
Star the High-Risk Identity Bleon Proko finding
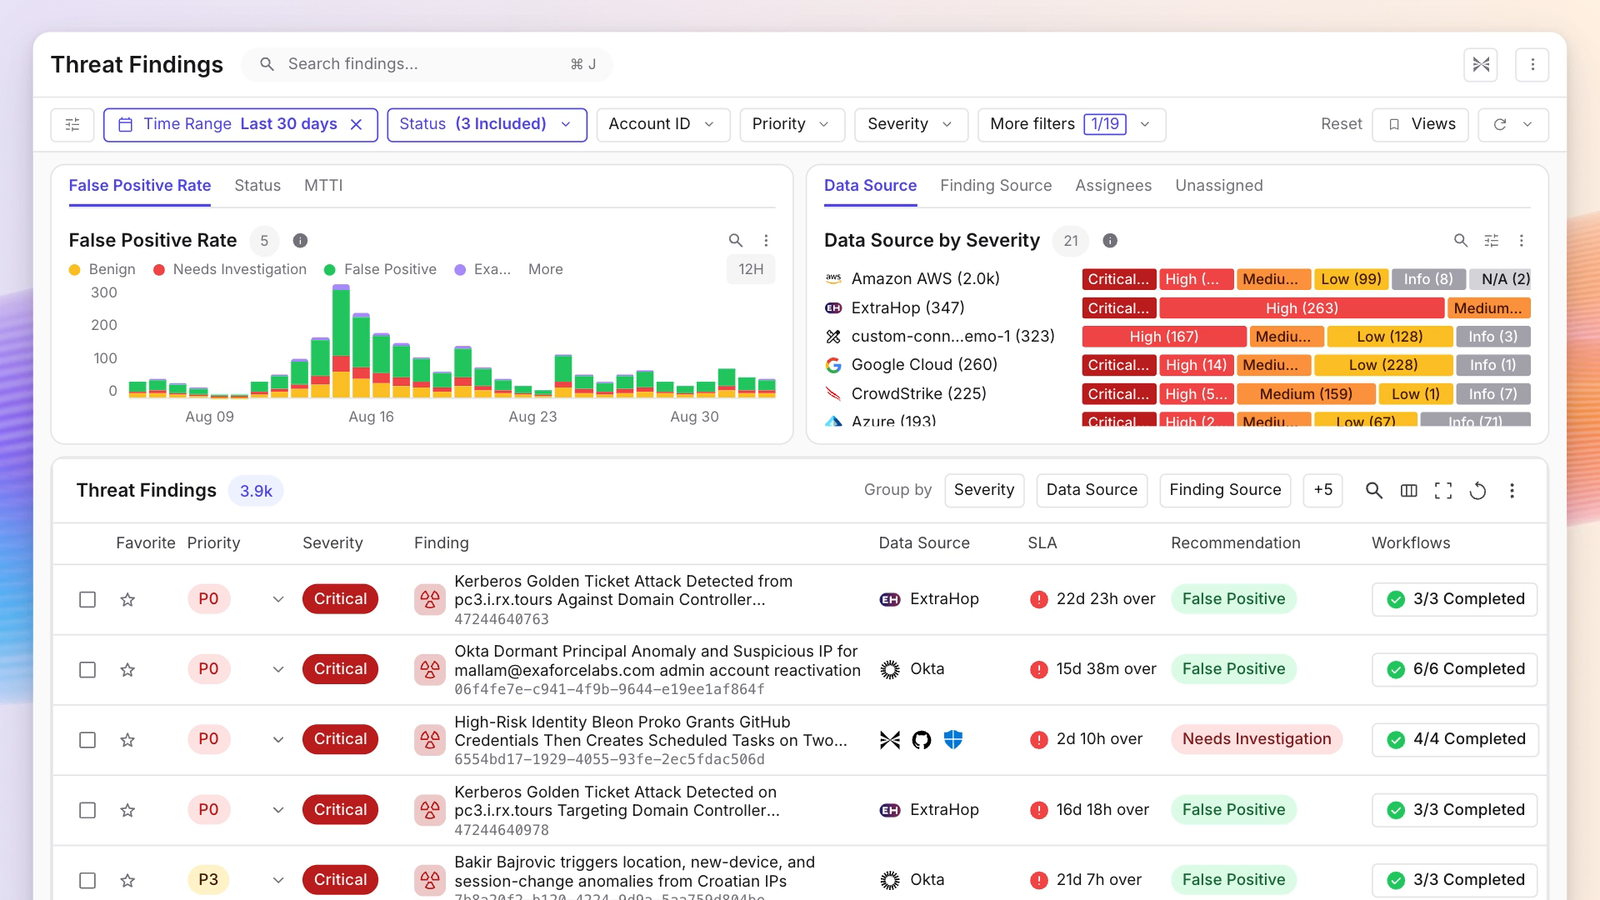pos(127,740)
